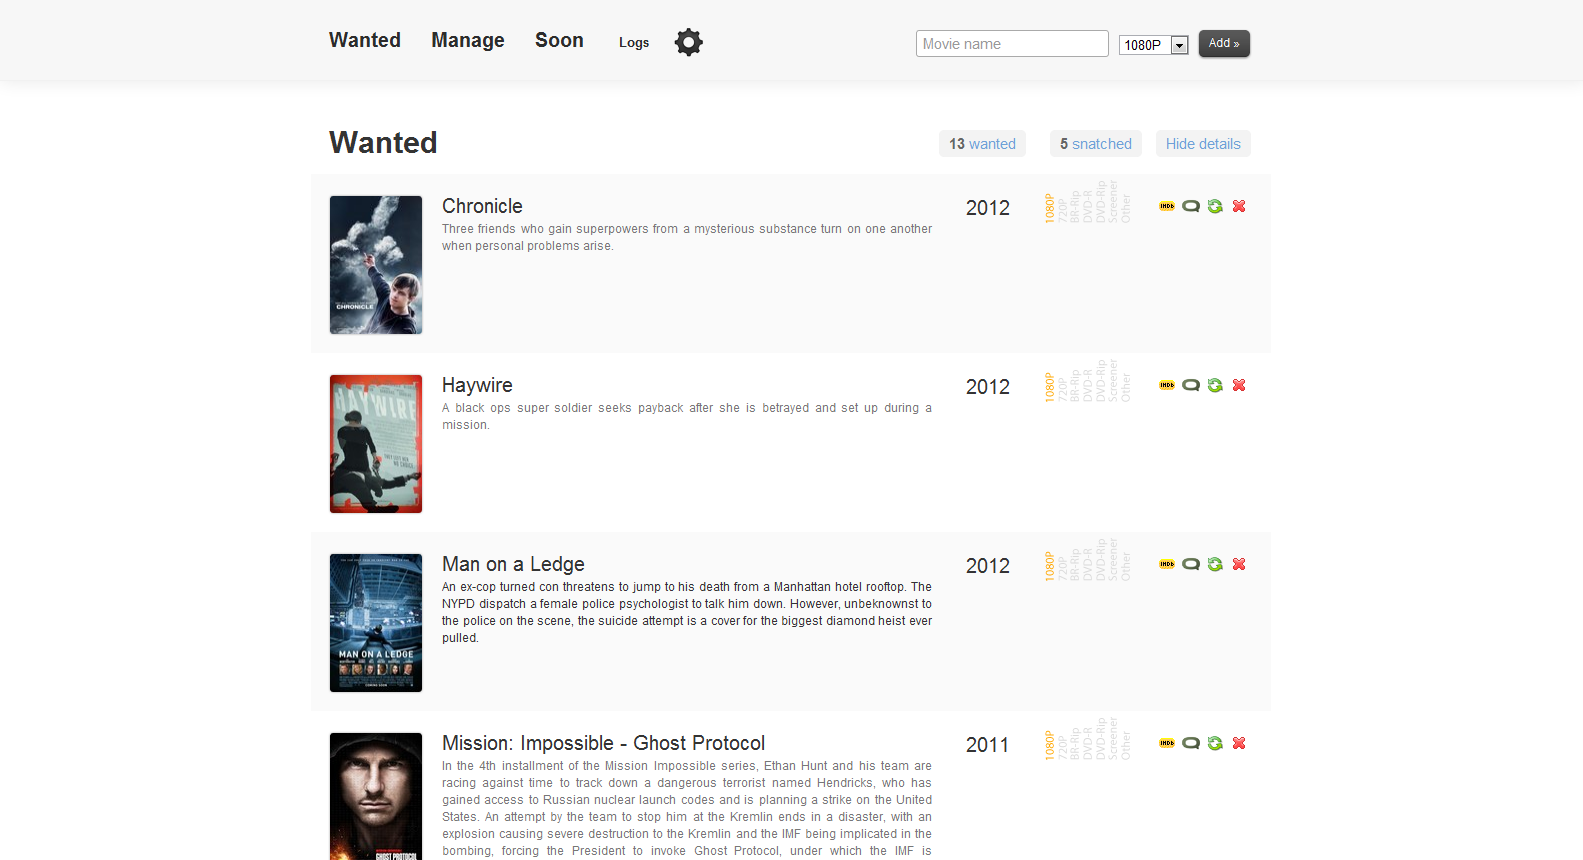The height and width of the screenshot is (860, 1583).
Task: Open the IMDb page for Man on a Ledge
Action: (x=1167, y=564)
